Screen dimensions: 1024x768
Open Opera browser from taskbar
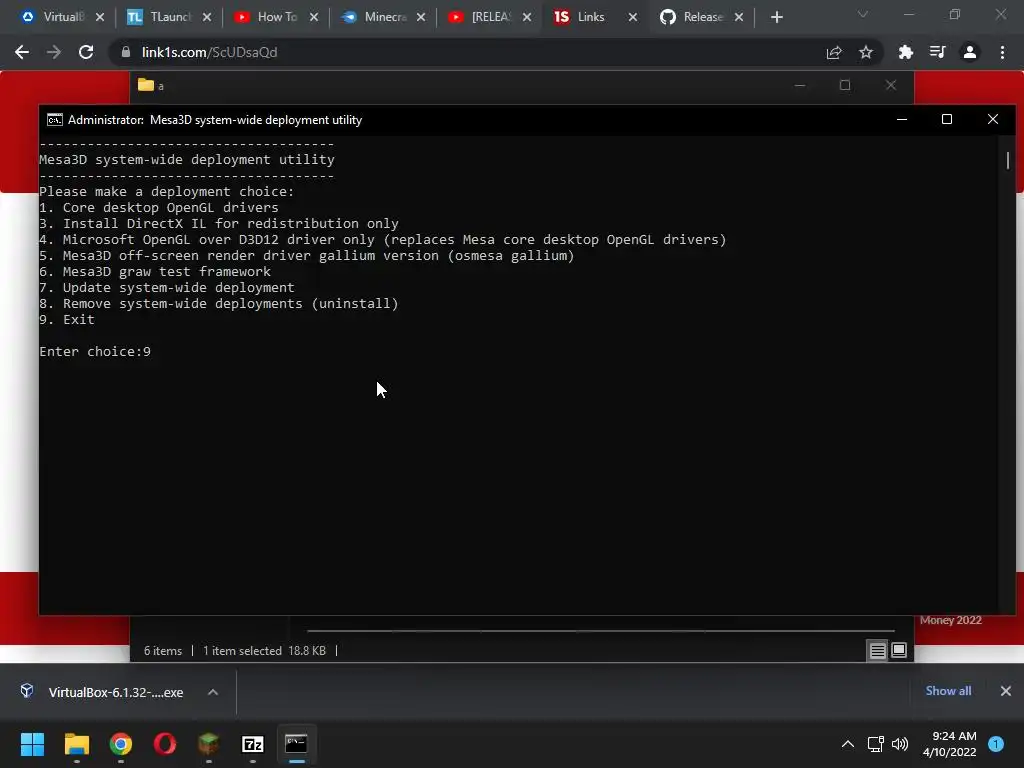165,744
